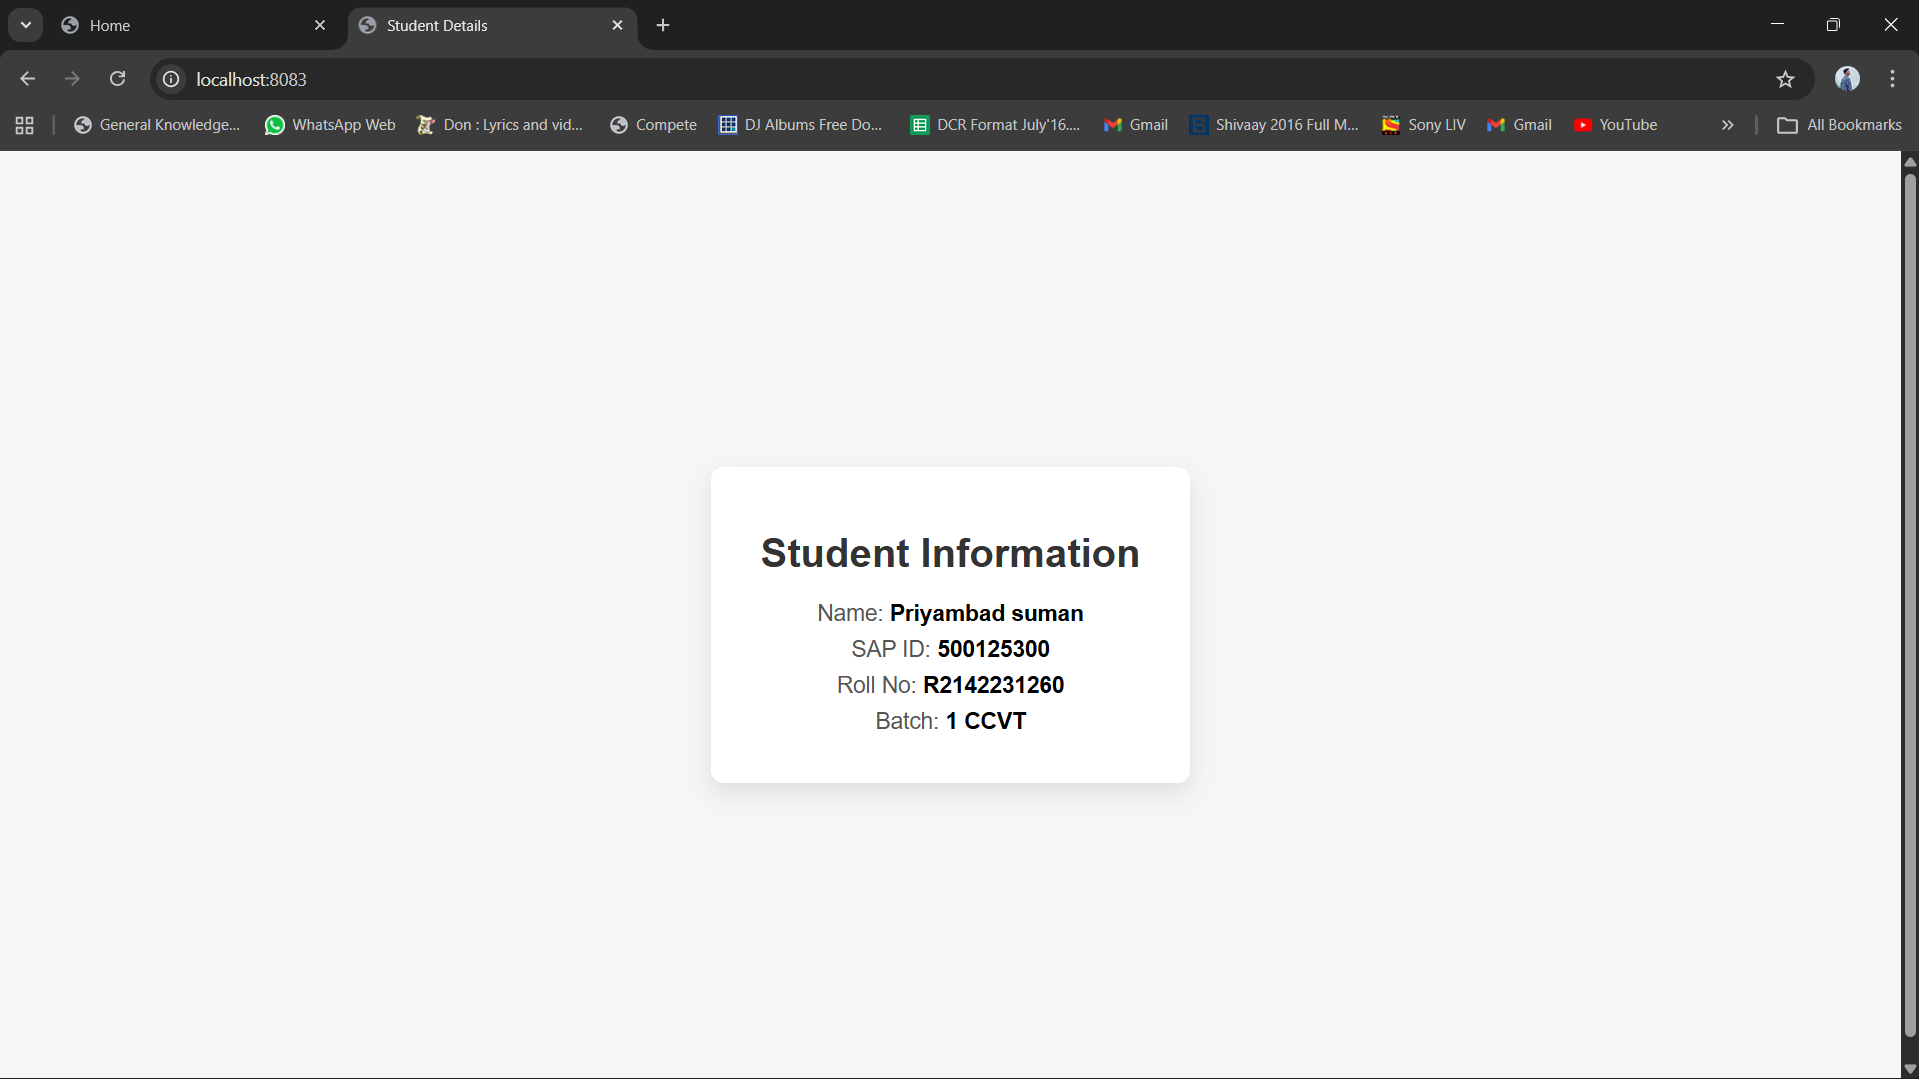This screenshot has height=1079, width=1919.
Task: View site information icon
Action: pos(171,79)
